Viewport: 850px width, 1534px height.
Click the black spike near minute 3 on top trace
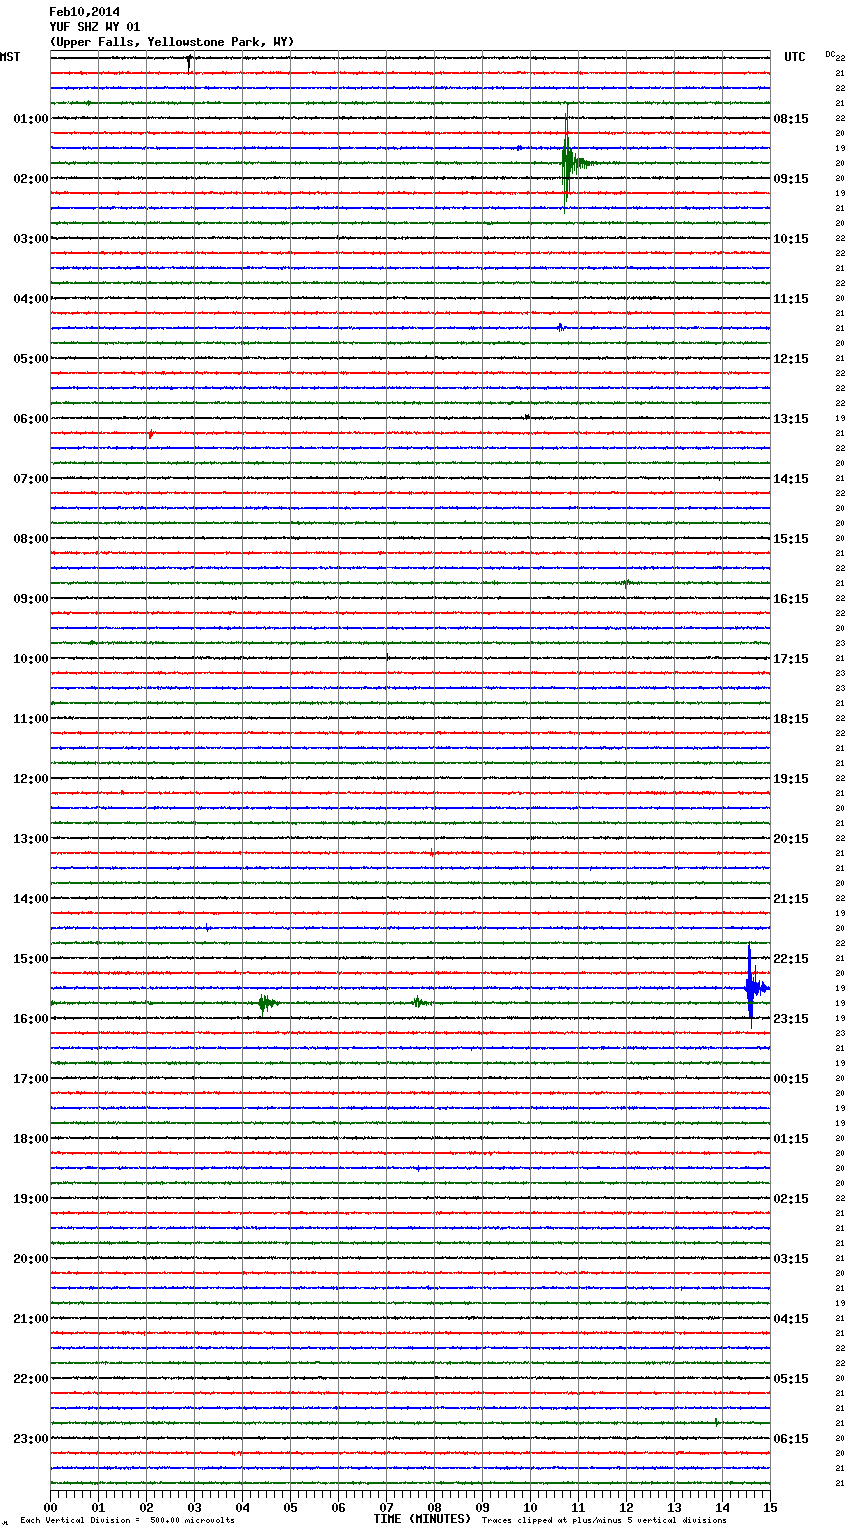click(x=189, y=63)
